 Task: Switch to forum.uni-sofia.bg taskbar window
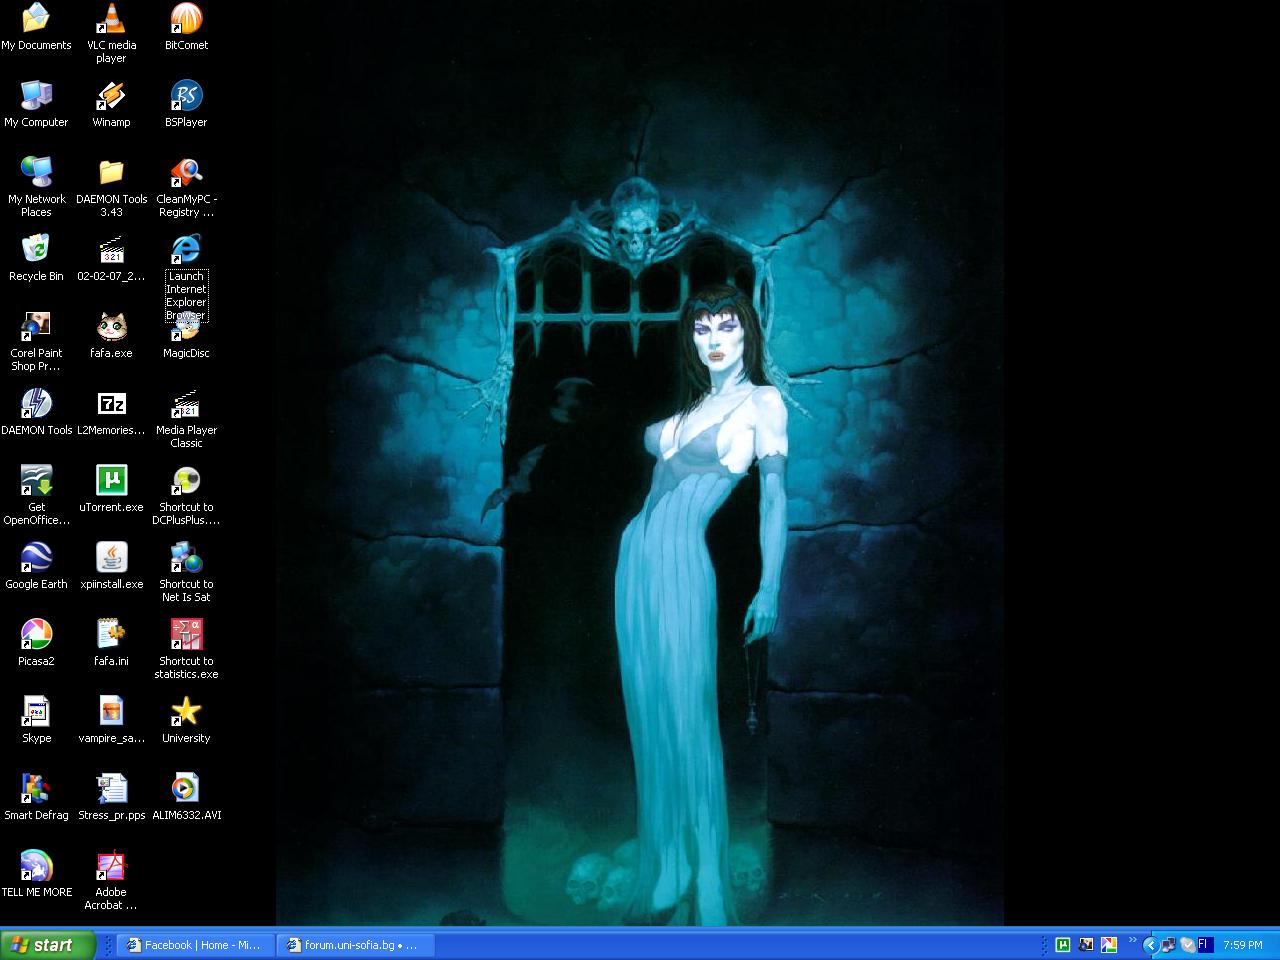[356, 945]
